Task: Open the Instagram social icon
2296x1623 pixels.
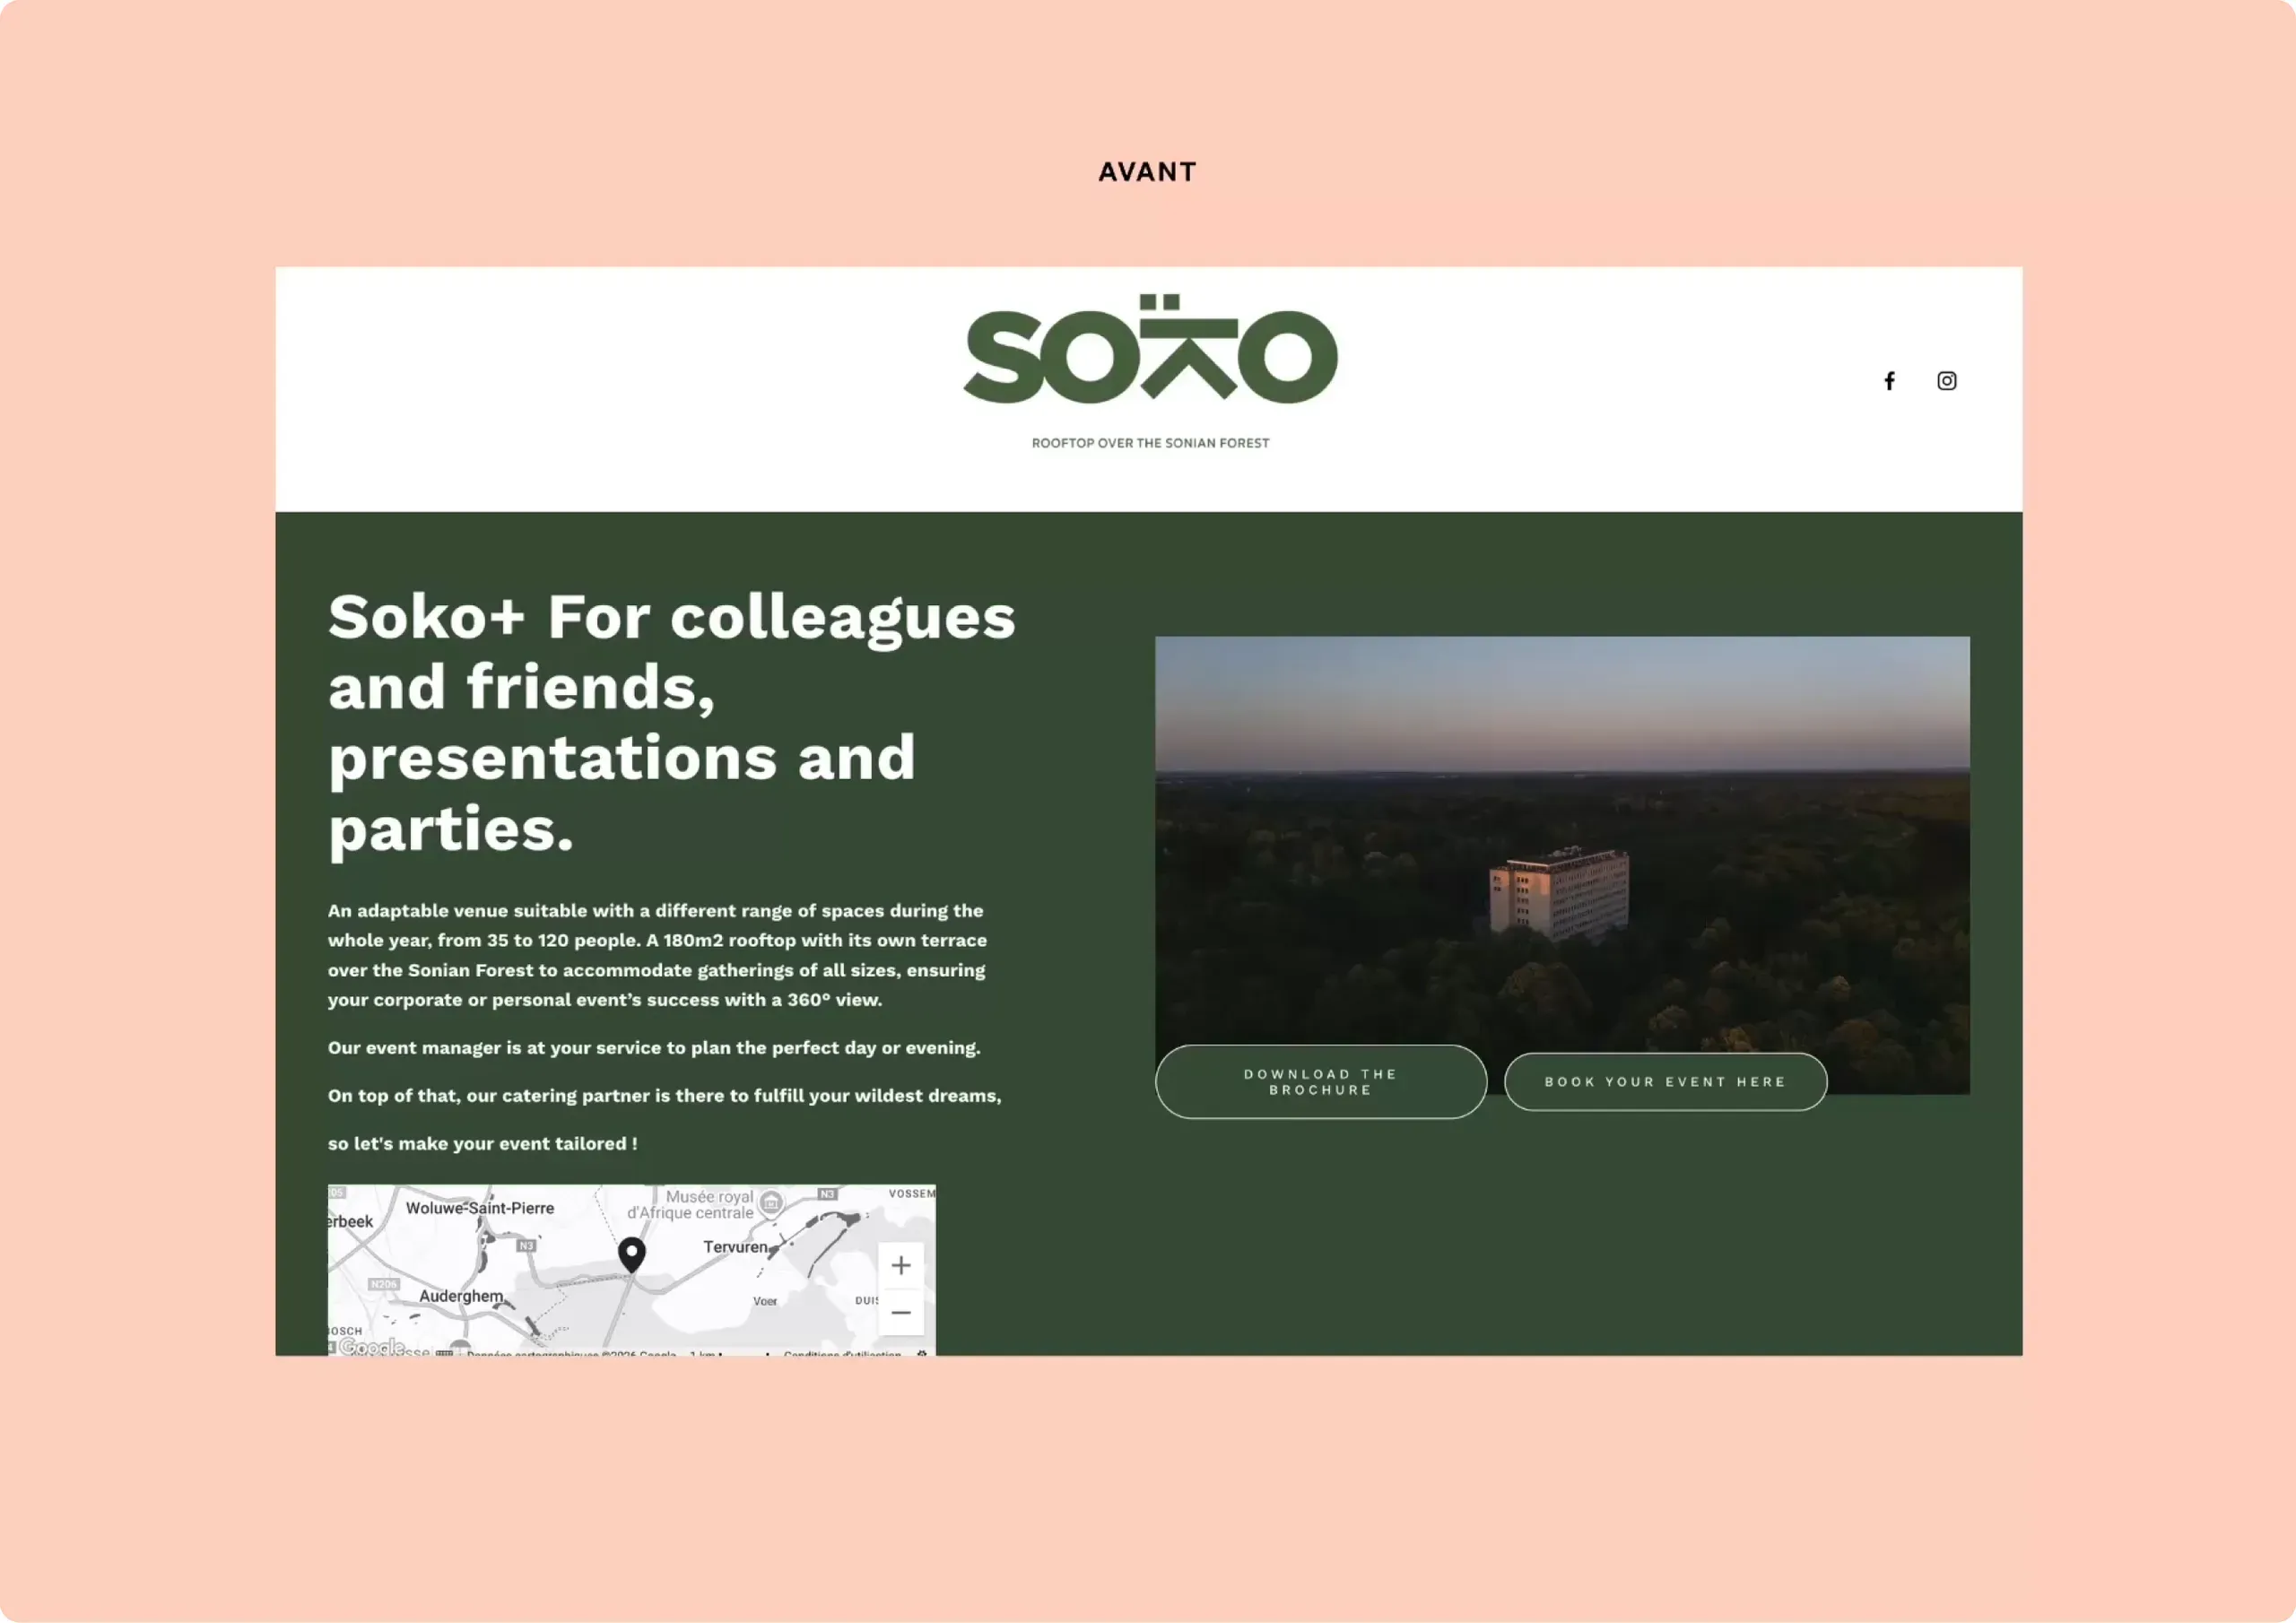Action: [1946, 381]
